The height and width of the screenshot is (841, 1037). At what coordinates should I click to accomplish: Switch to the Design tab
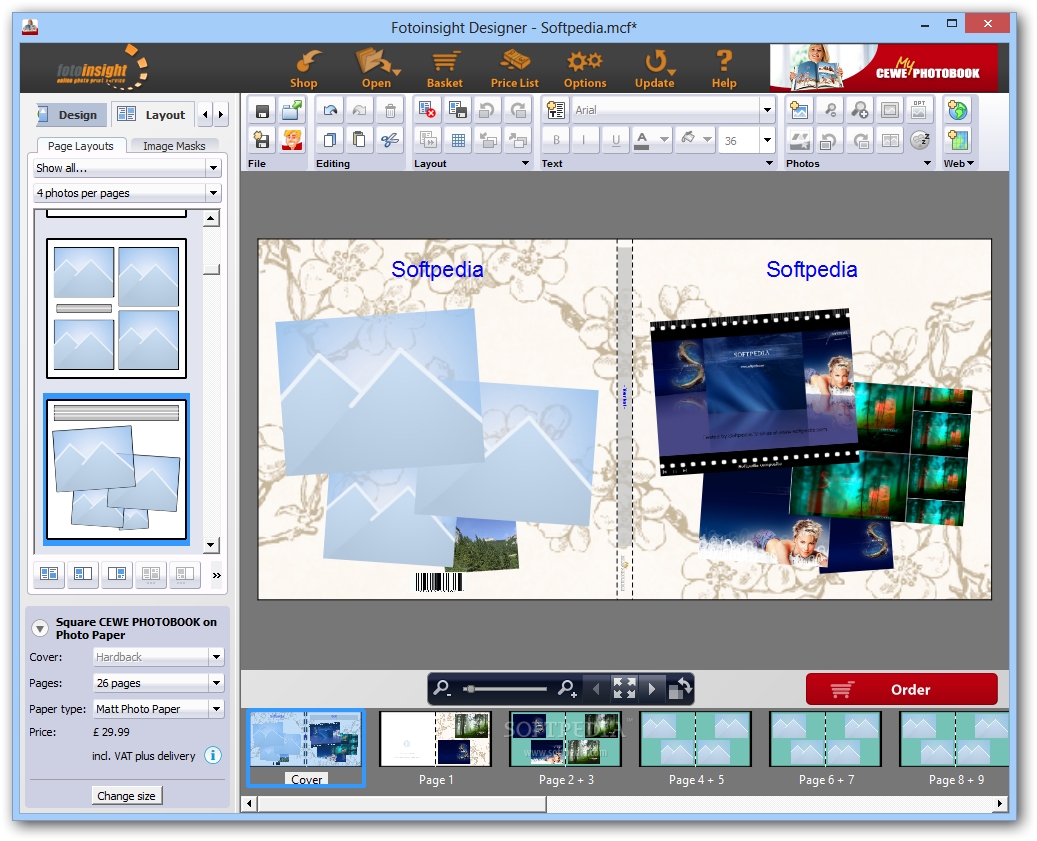[71, 114]
